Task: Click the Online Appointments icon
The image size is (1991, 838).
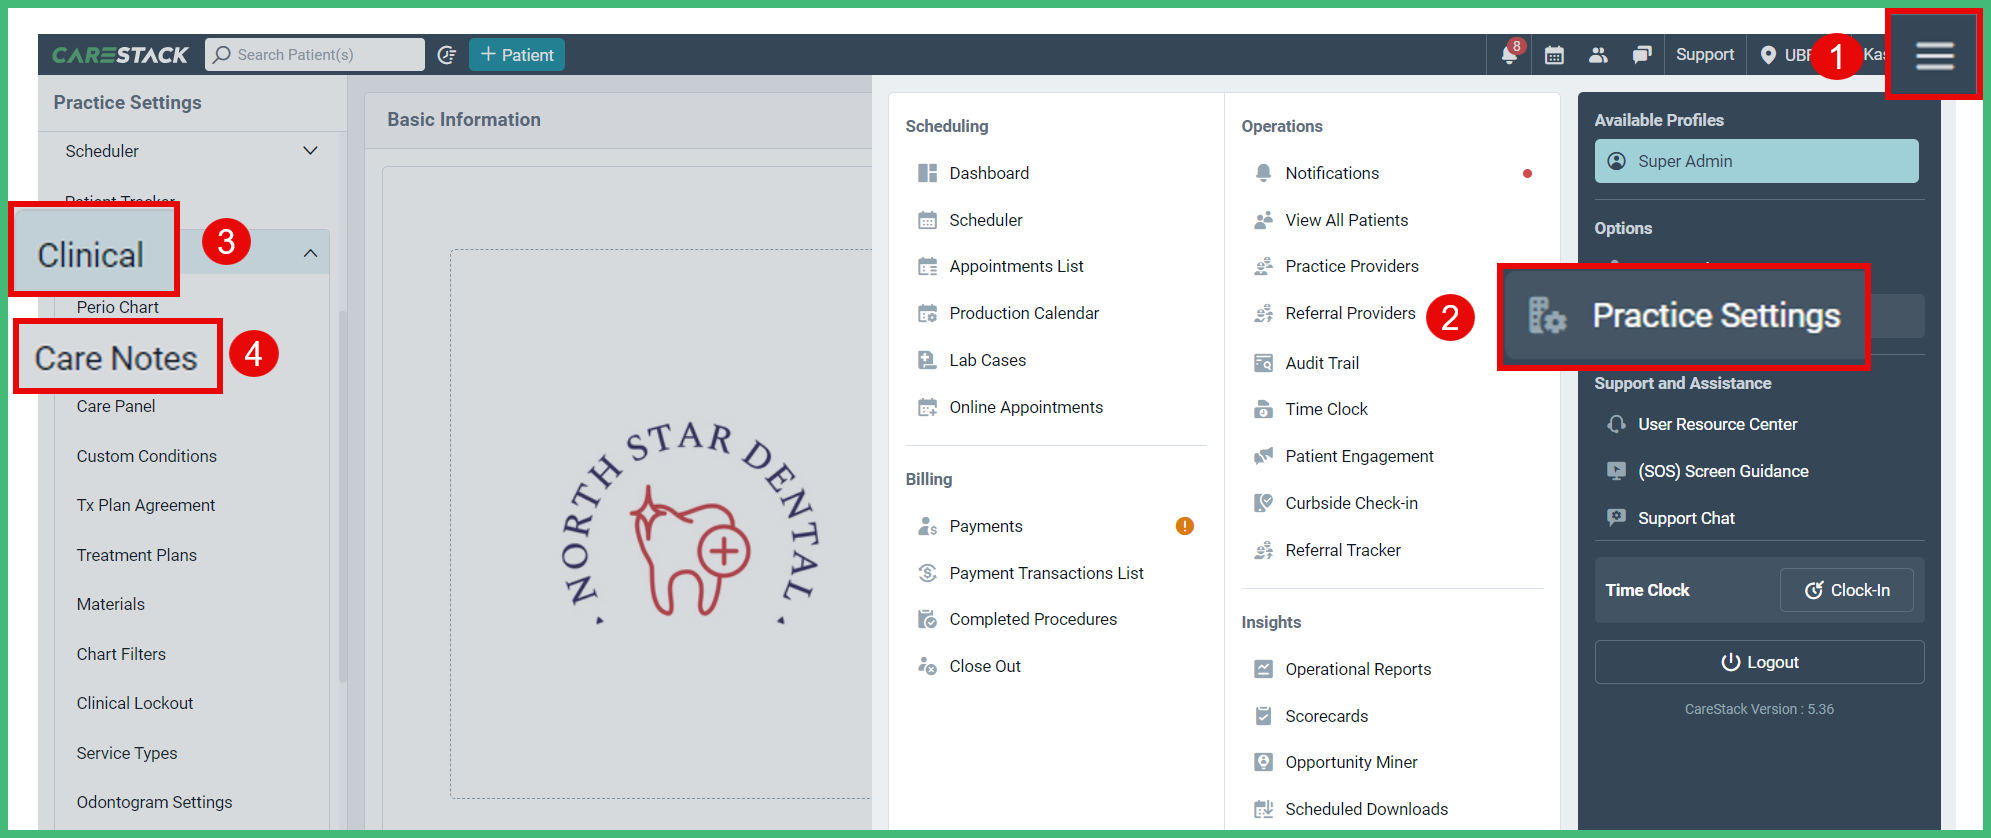Action: [x=928, y=407]
